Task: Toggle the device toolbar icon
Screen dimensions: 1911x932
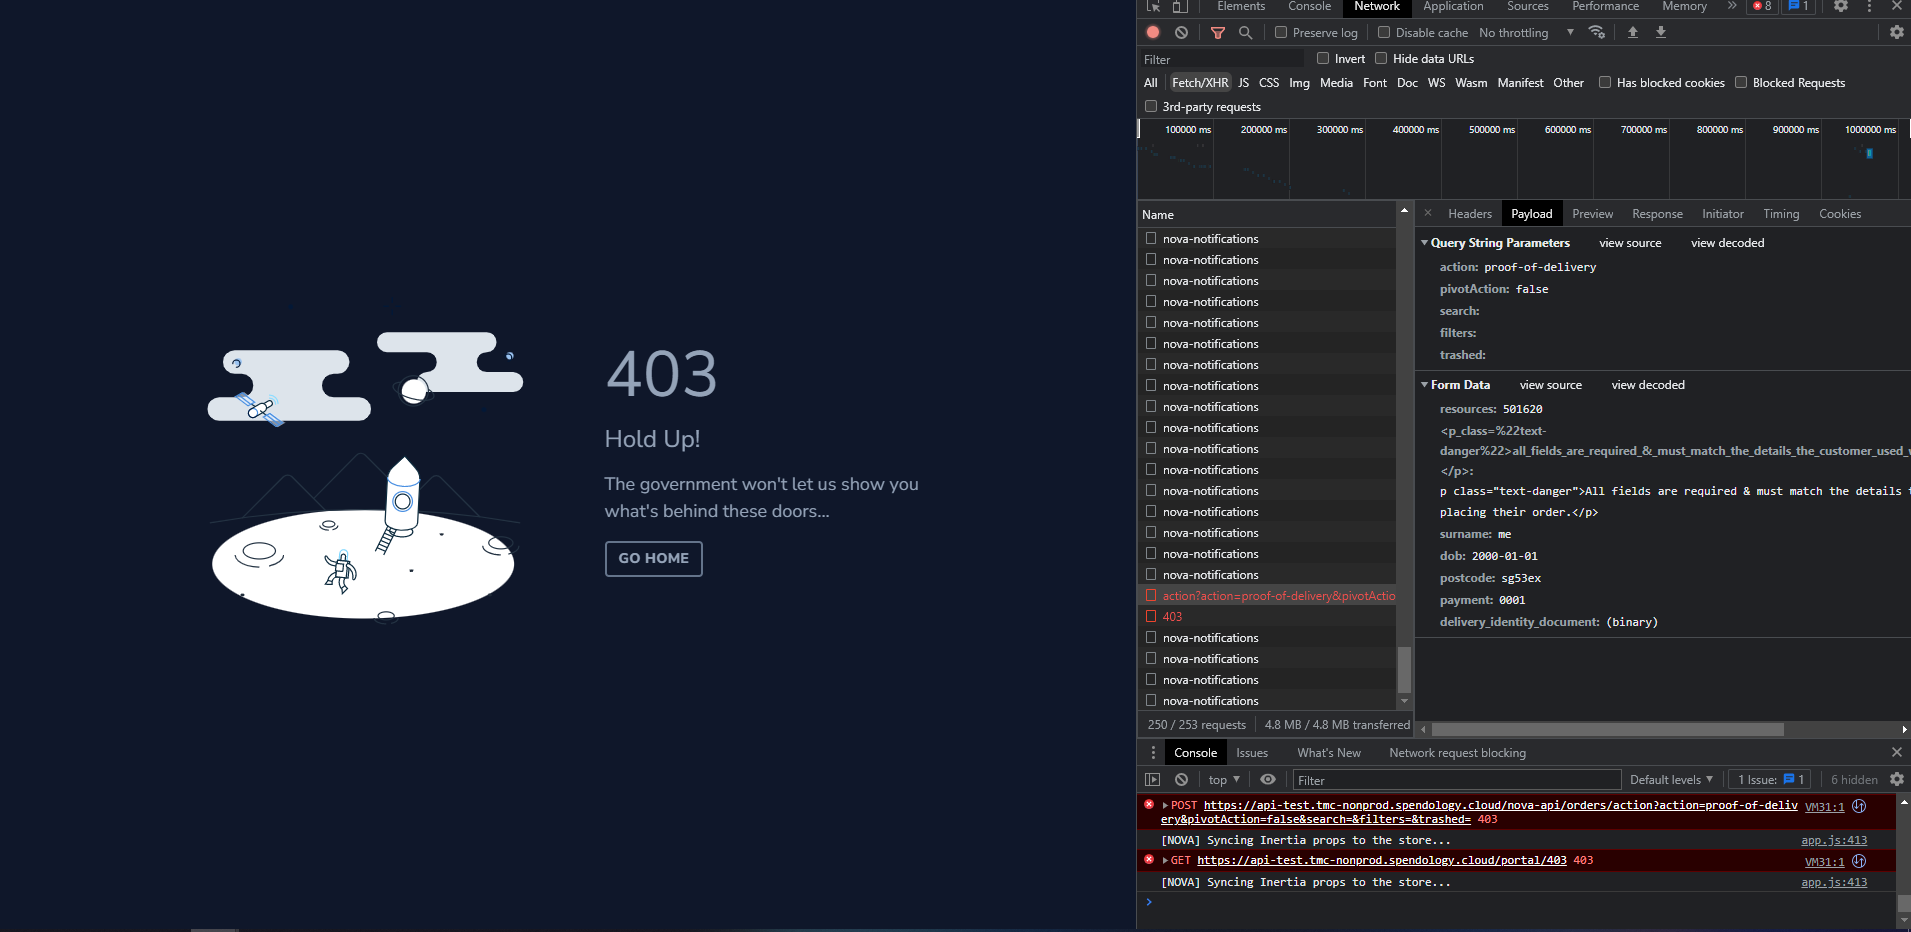Action: (x=1180, y=7)
